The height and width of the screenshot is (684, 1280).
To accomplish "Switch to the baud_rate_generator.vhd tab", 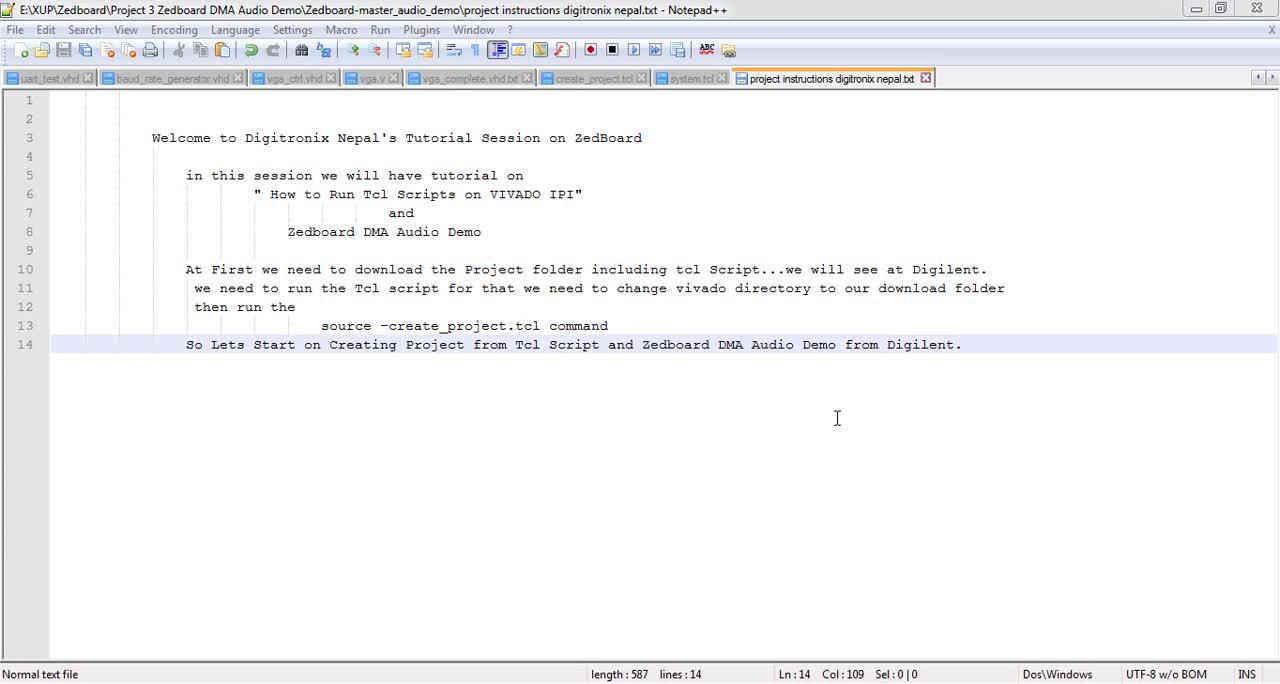I will [x=172, y=78].
